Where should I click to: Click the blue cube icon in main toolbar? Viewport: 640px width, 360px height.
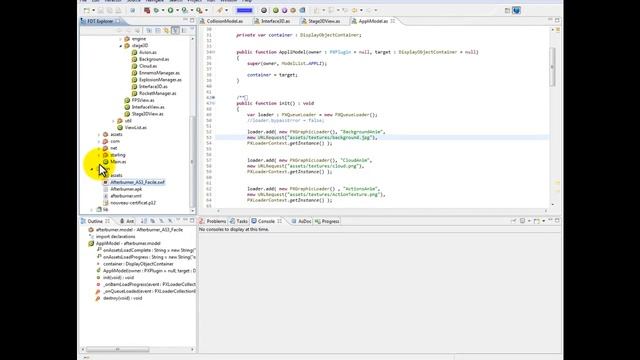pos(302,10)
